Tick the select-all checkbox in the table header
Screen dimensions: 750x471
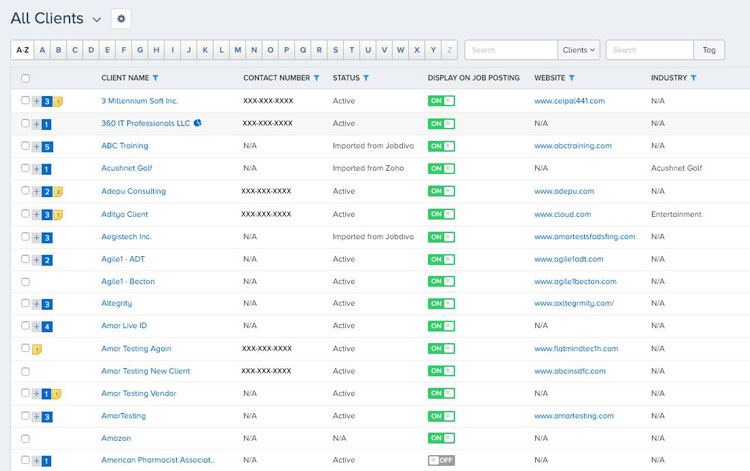[25, 78]
